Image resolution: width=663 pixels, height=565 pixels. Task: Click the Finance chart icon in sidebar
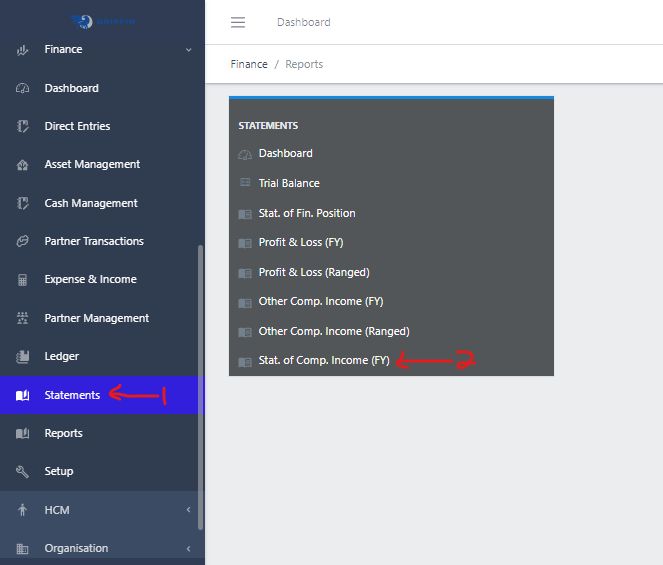click(x=22, y=50)
